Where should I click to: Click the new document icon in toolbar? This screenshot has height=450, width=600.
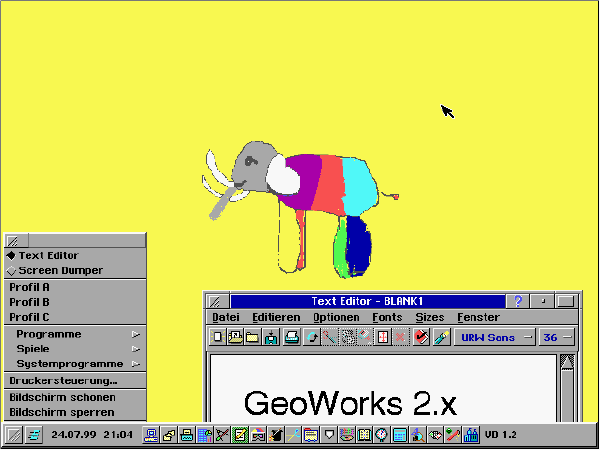tap(217, 337)
